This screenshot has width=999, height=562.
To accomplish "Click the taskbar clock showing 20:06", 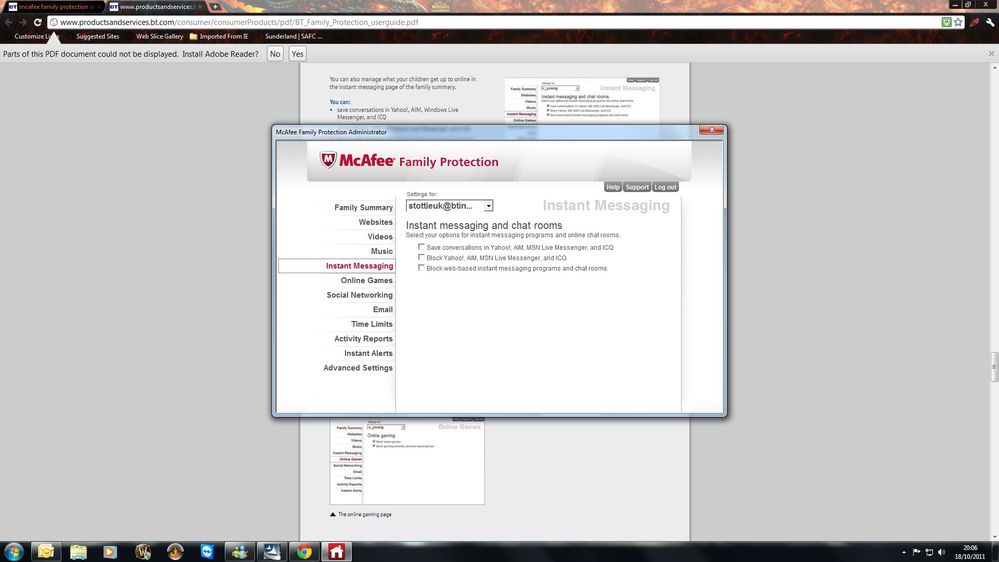I will pos(970,552).
